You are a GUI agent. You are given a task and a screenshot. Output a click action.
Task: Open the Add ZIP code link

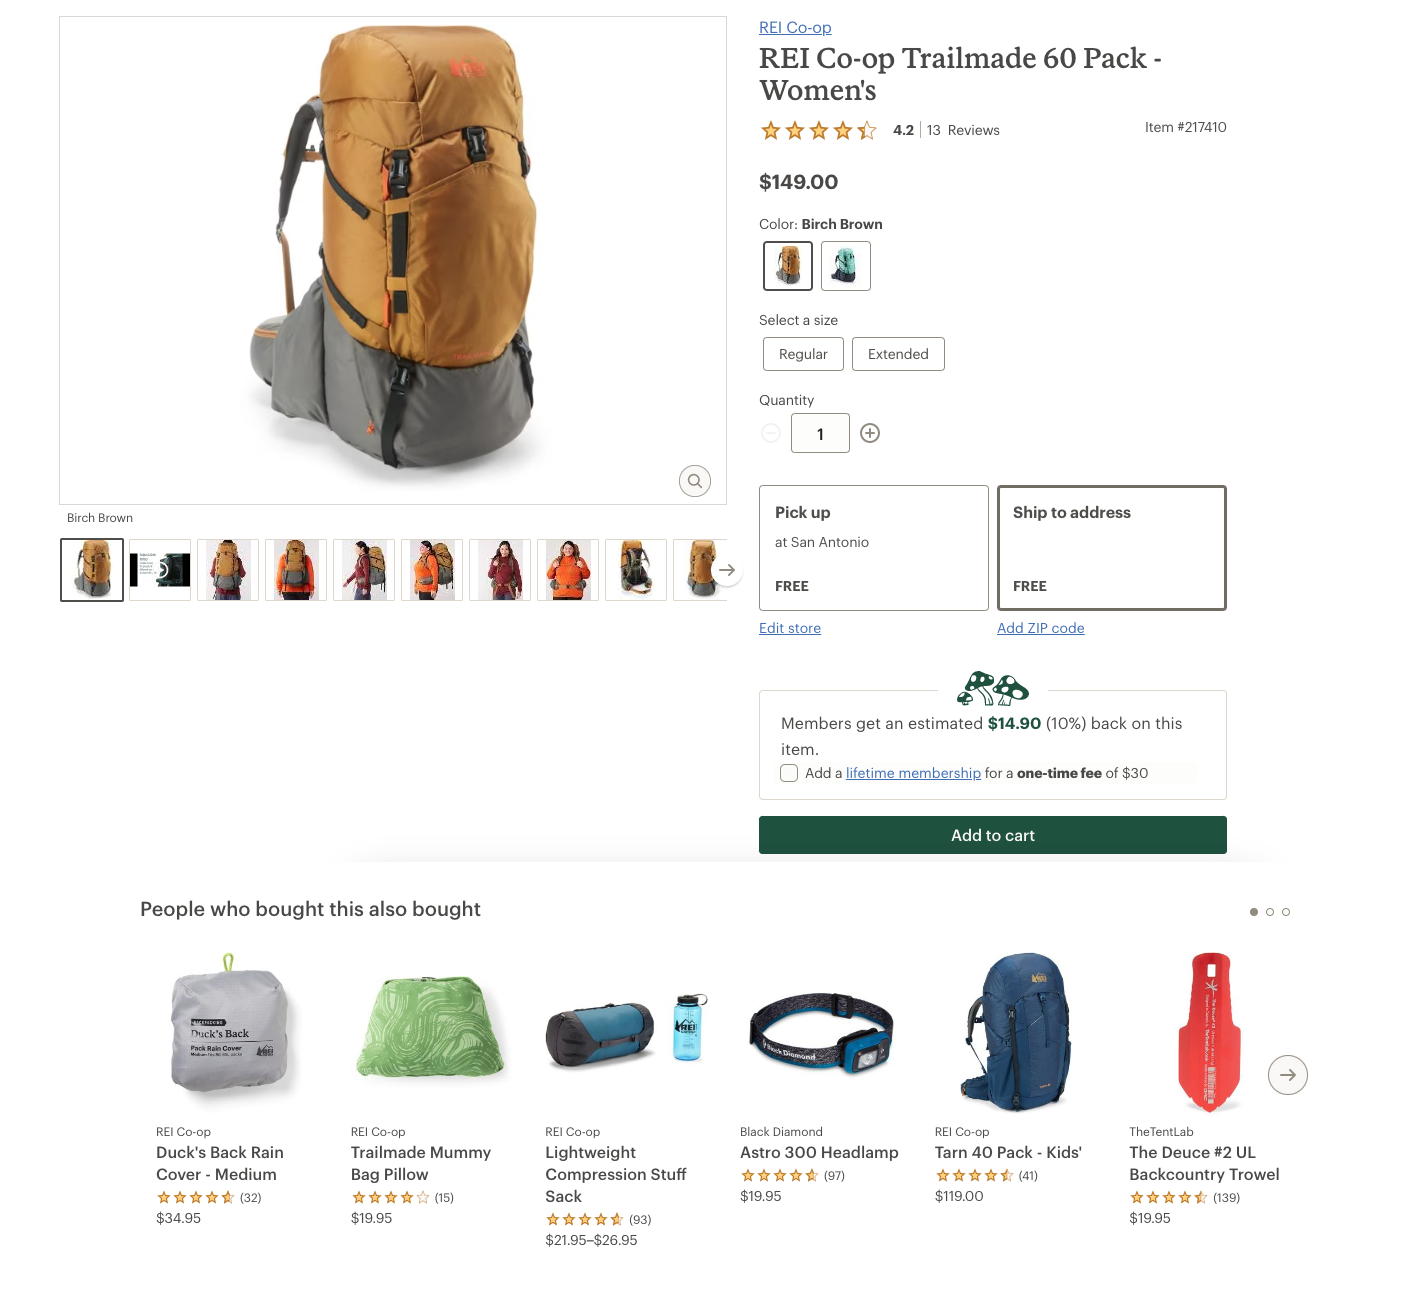(1041, 628)
